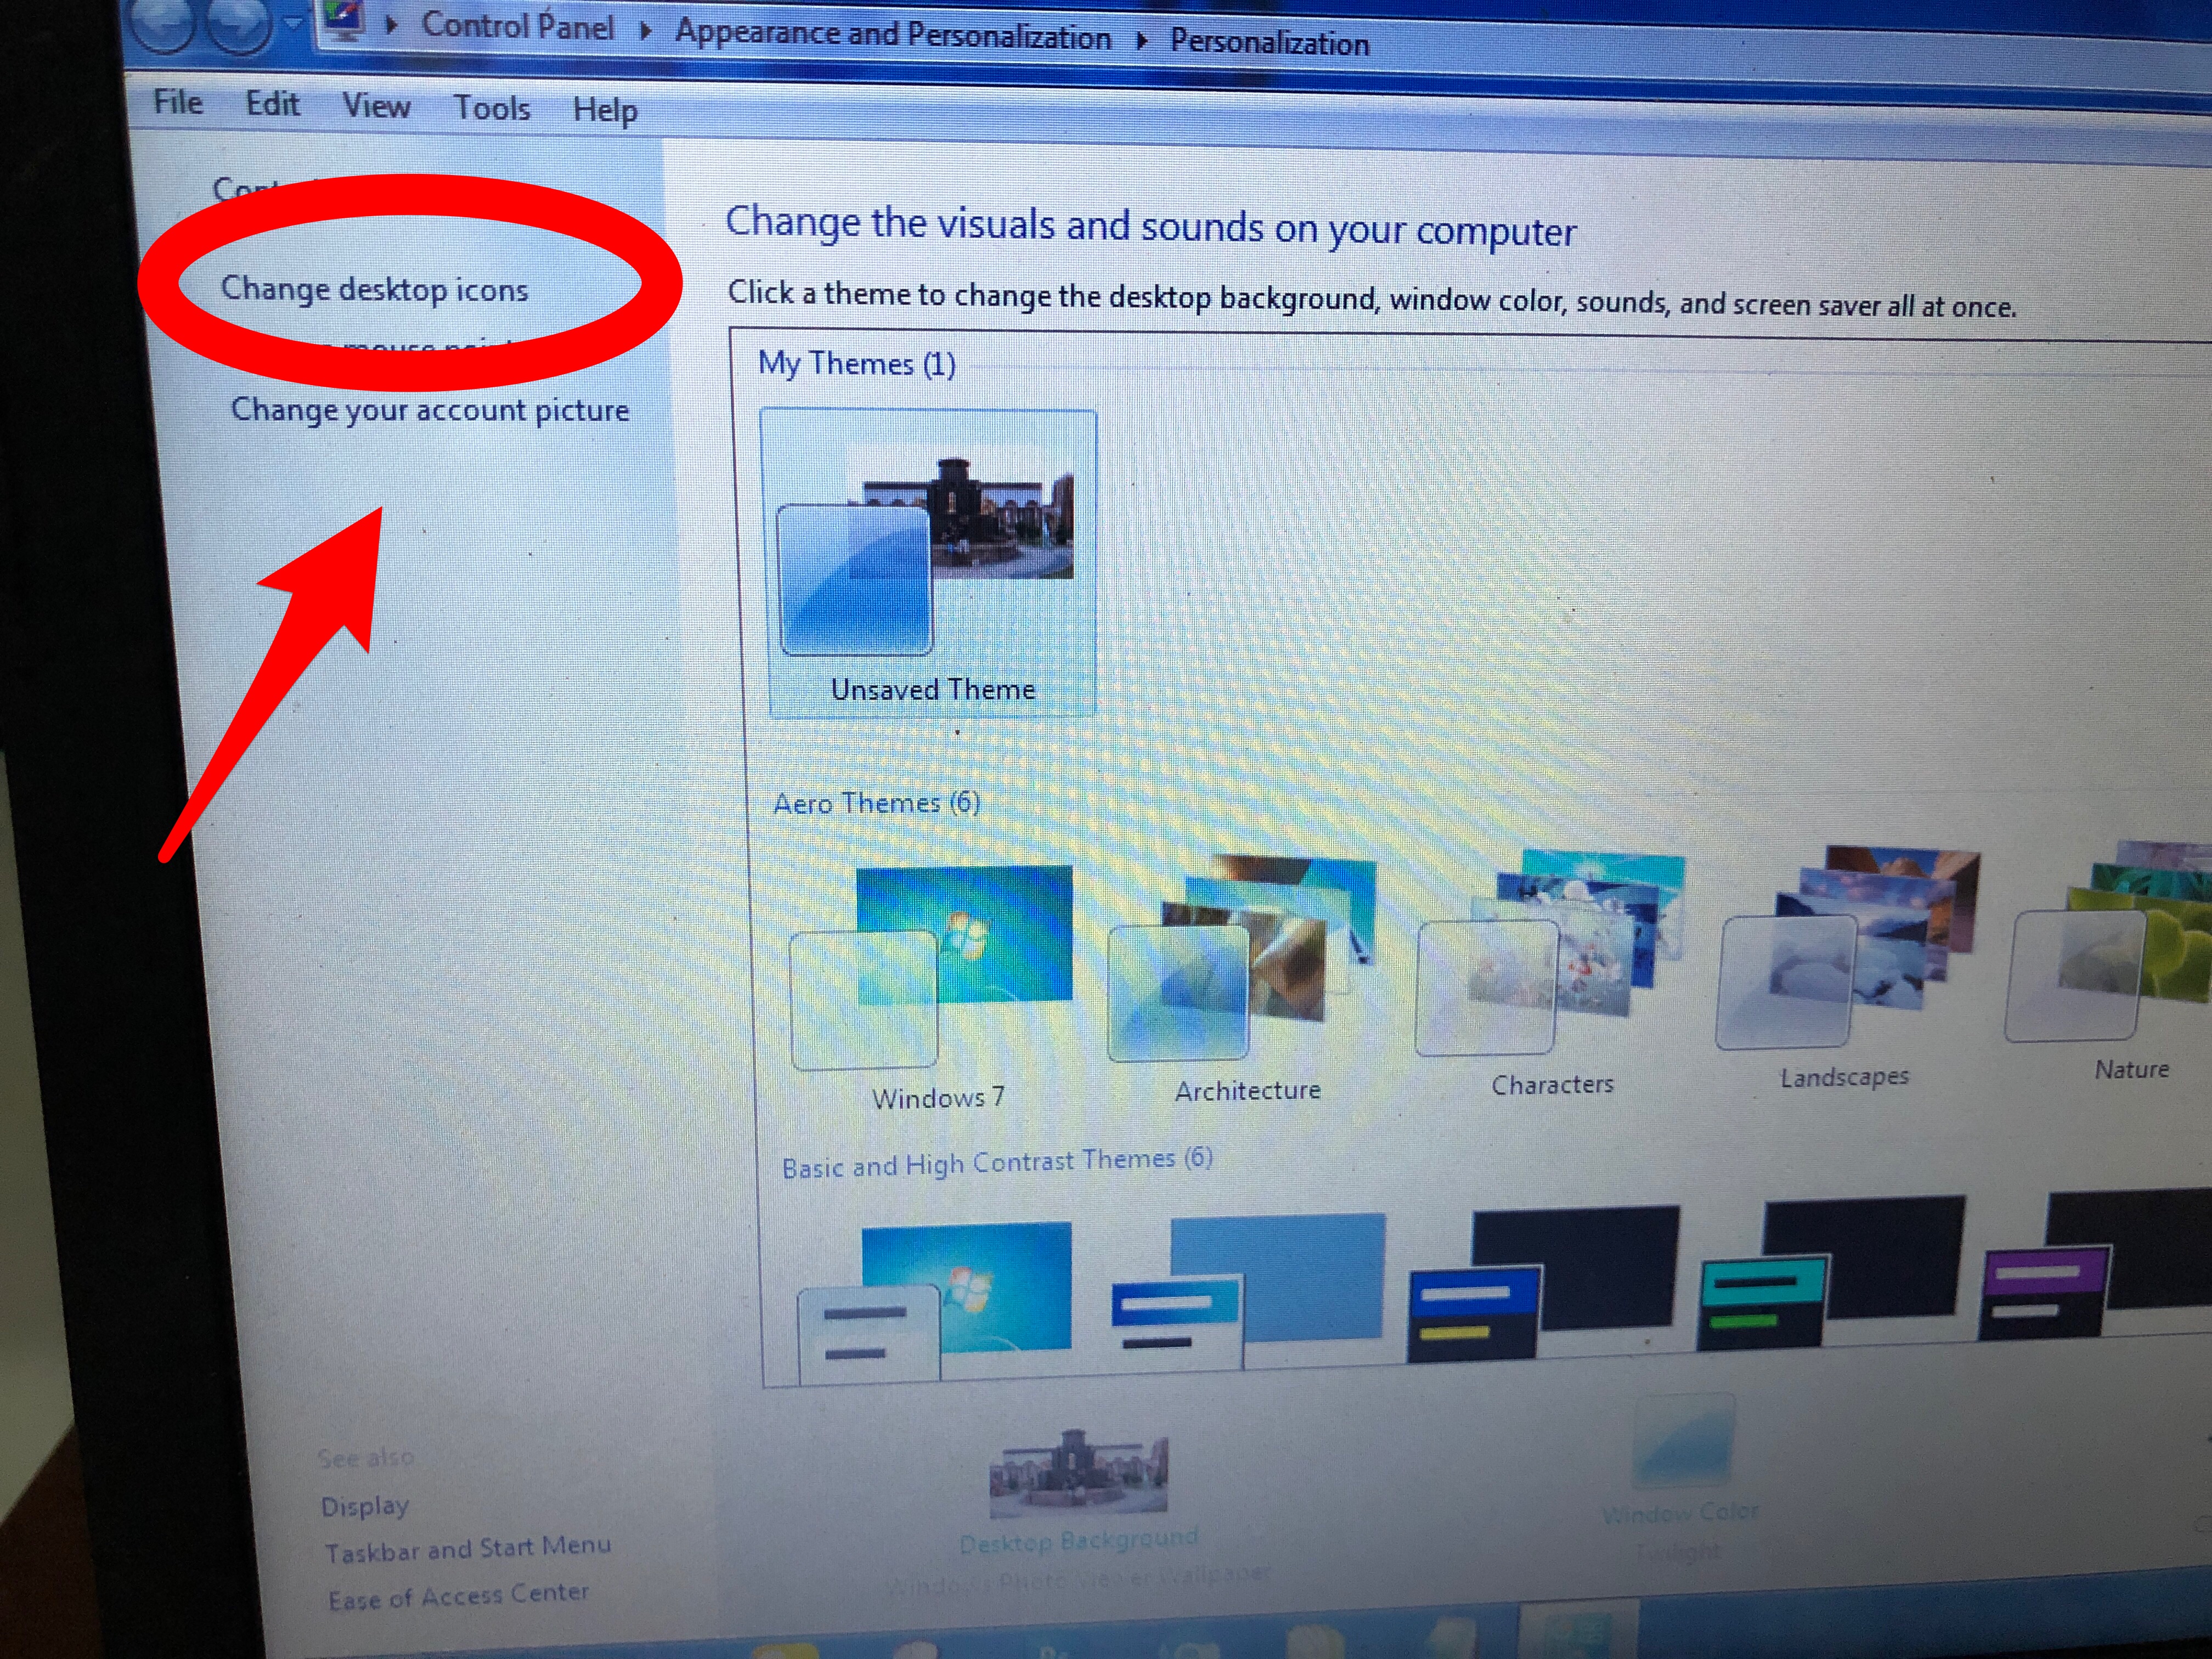Click Change your account picture link
Viewport: 2212px width, 1659px height.
tap(430, 410)
